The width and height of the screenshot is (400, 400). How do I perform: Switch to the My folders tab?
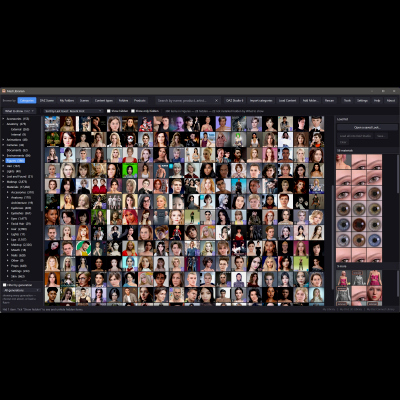click(67, 100)
